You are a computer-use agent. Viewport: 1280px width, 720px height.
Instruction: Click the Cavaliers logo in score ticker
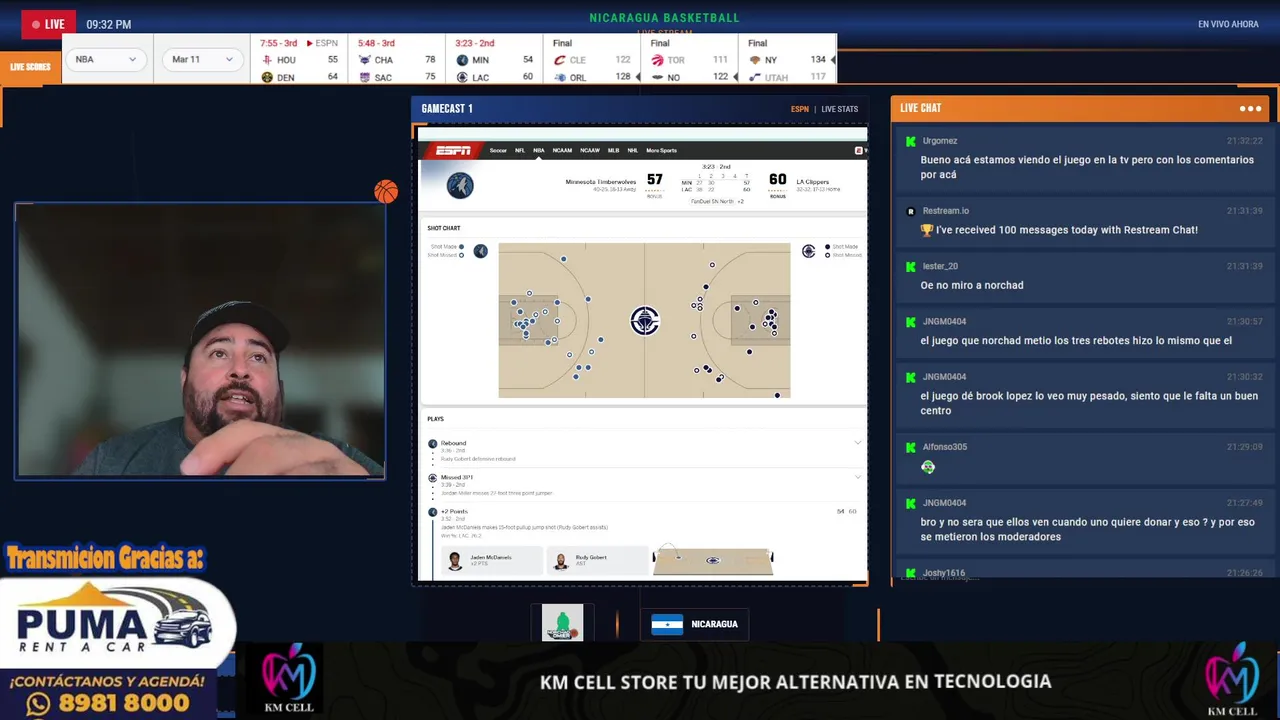[x=560, y=60]
